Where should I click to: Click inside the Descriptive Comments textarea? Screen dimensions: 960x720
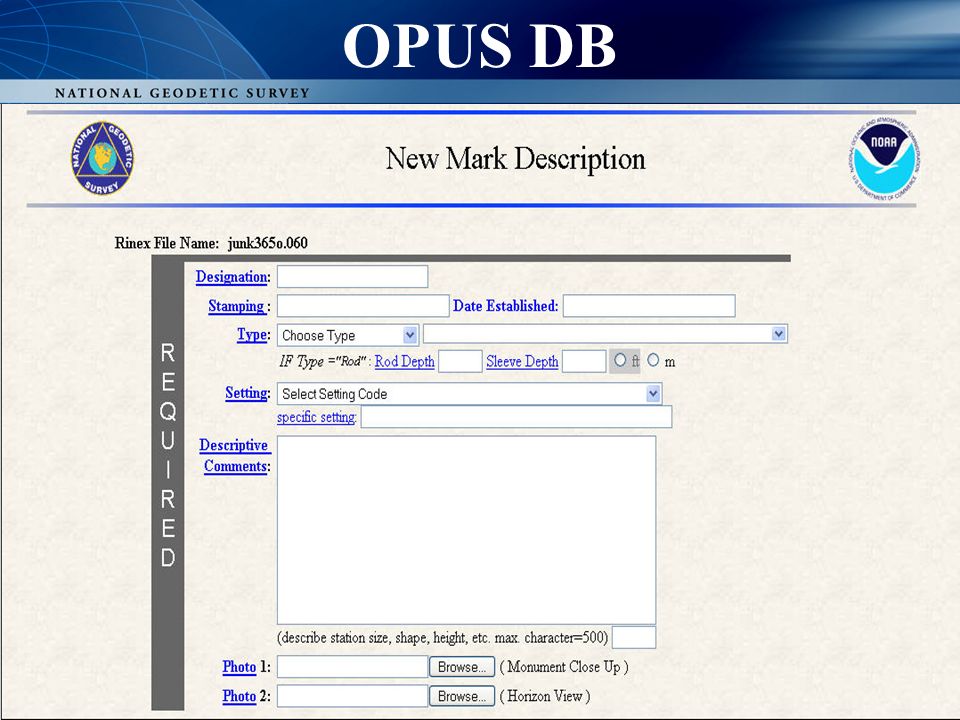467,530
